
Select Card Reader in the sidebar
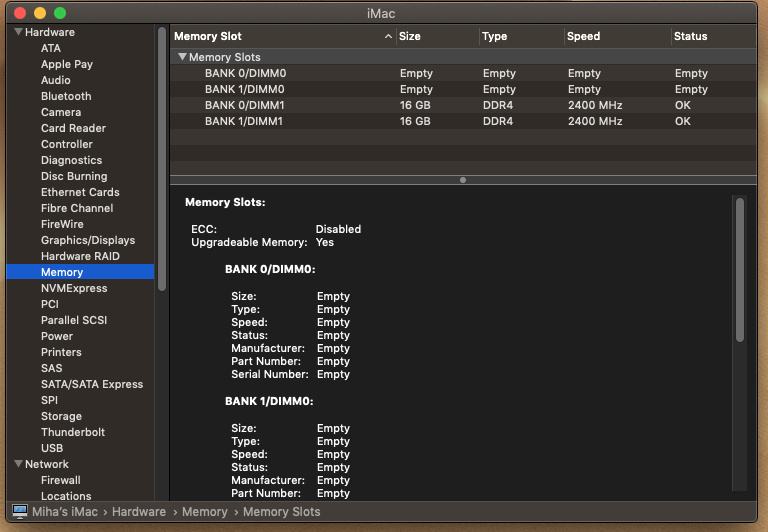pos(73,128)
